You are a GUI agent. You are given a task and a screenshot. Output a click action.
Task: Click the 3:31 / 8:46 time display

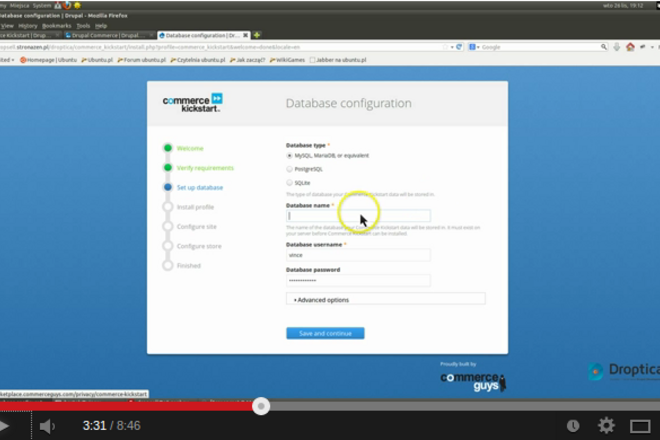112,426
